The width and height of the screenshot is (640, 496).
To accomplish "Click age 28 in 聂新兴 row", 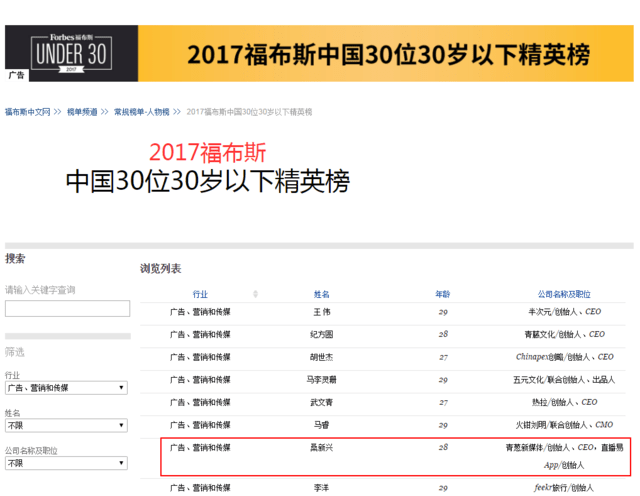I will click(443, 447).
